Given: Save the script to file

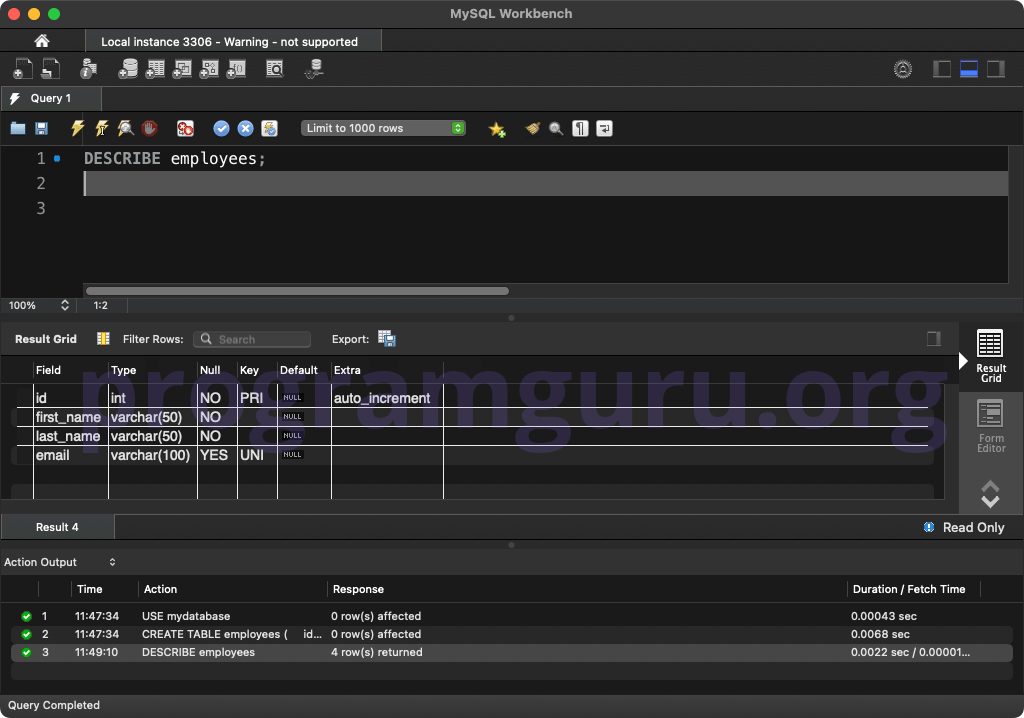Looking at the screenshot, I should (41, 128).
